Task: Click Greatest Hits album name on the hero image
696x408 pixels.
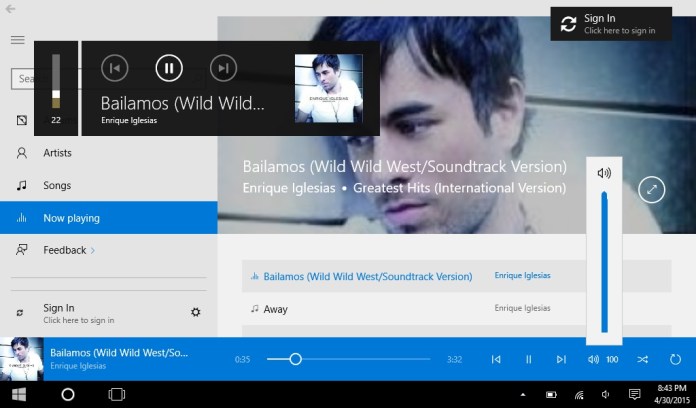Action: (459, 188)
